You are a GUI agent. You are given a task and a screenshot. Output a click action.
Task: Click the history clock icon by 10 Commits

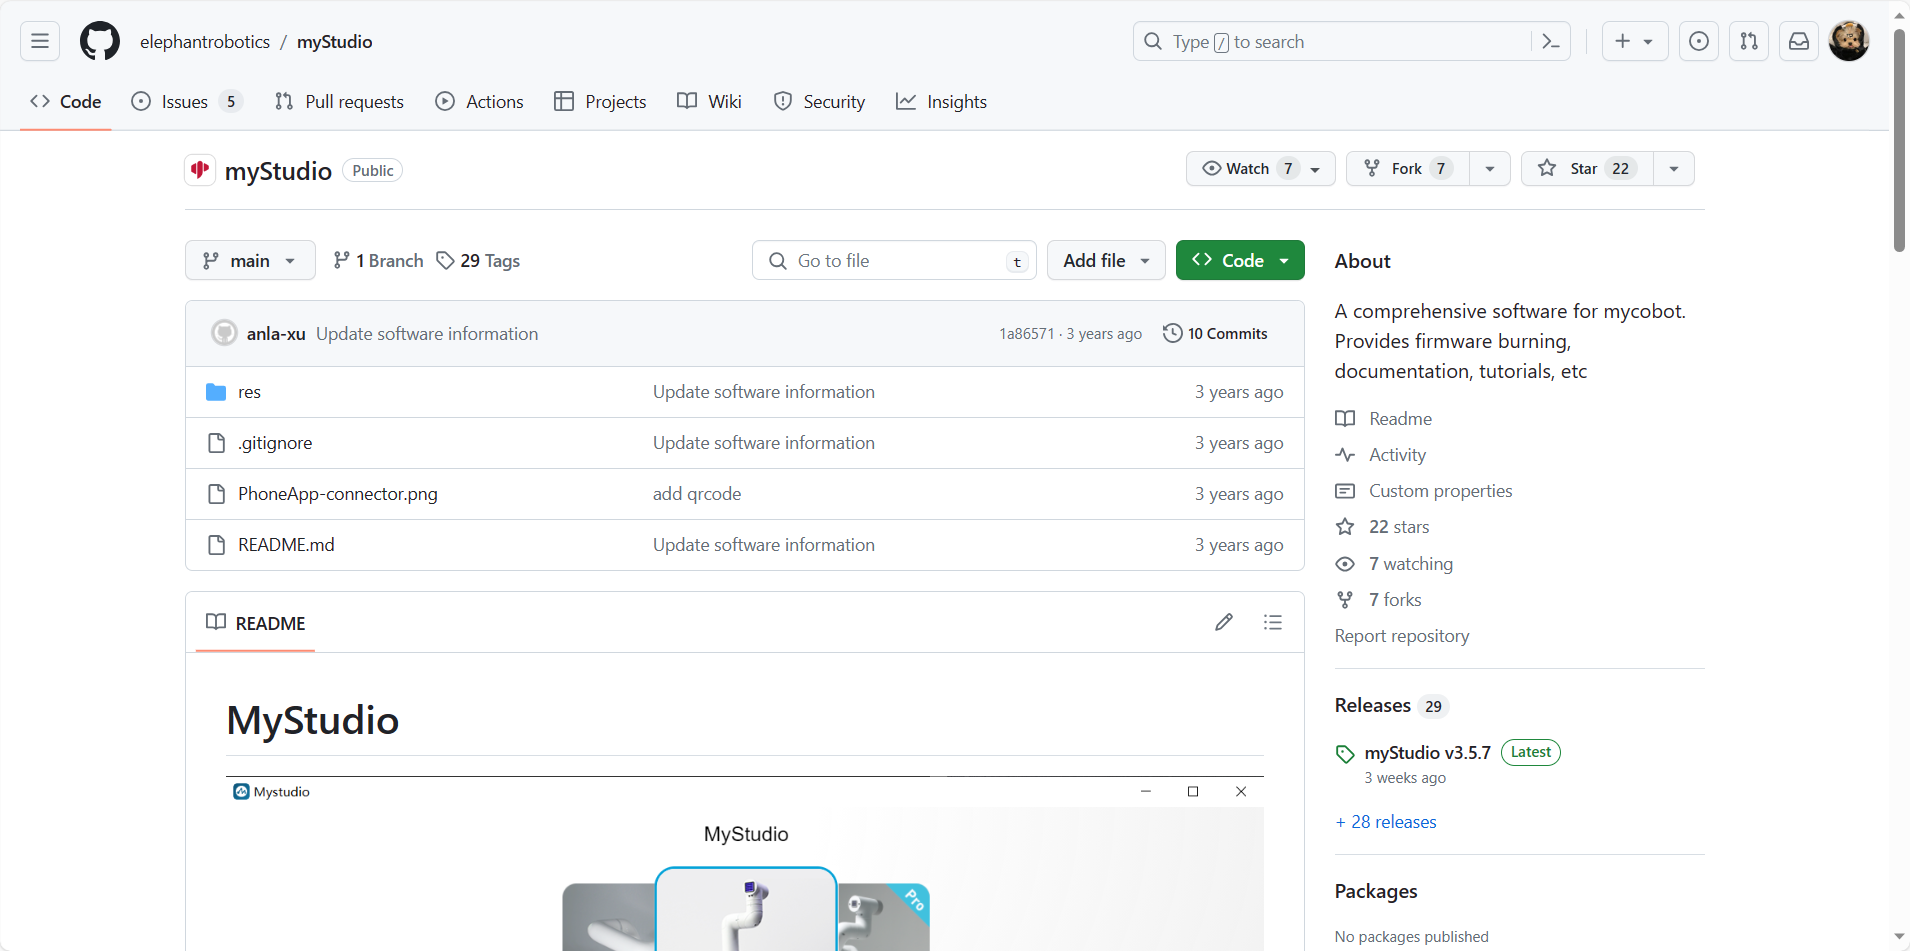click(x=1172, y=333)
